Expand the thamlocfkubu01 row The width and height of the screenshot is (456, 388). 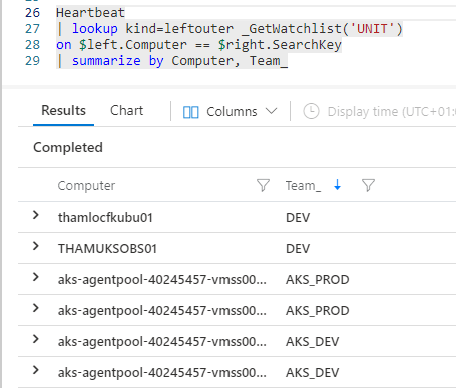(x=36, y=215)
